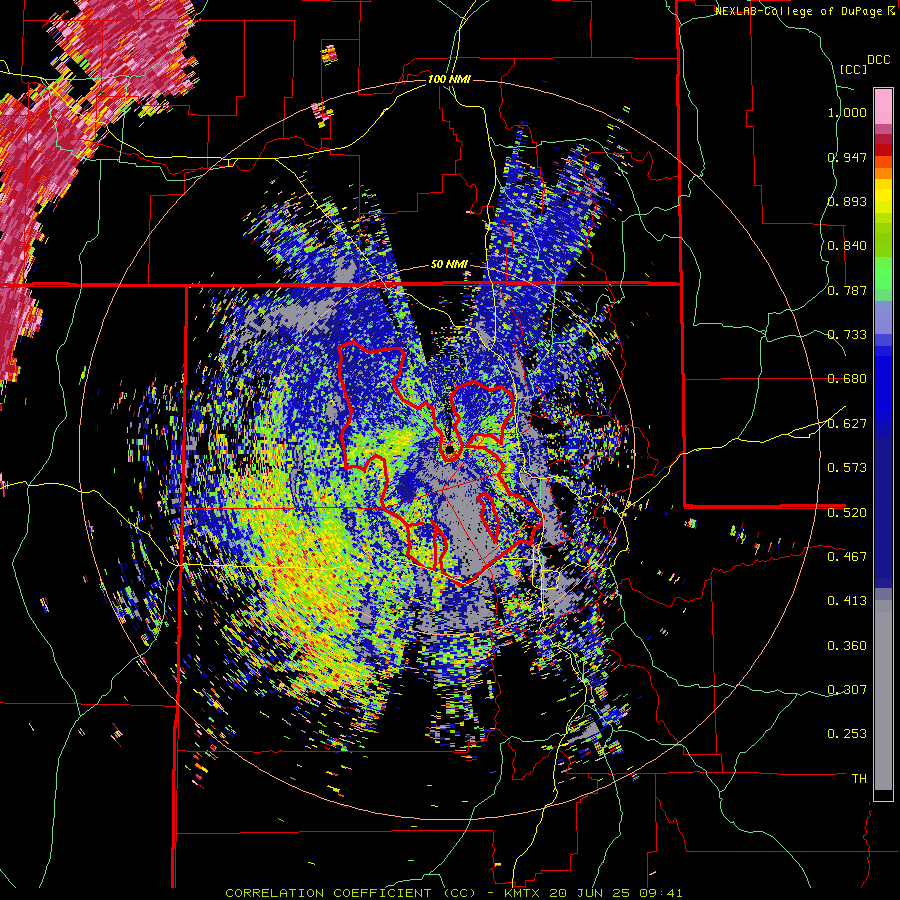The image size is (900, 900).
Task: Click the [CC] legend heading
Action: [x=853, y=69]
